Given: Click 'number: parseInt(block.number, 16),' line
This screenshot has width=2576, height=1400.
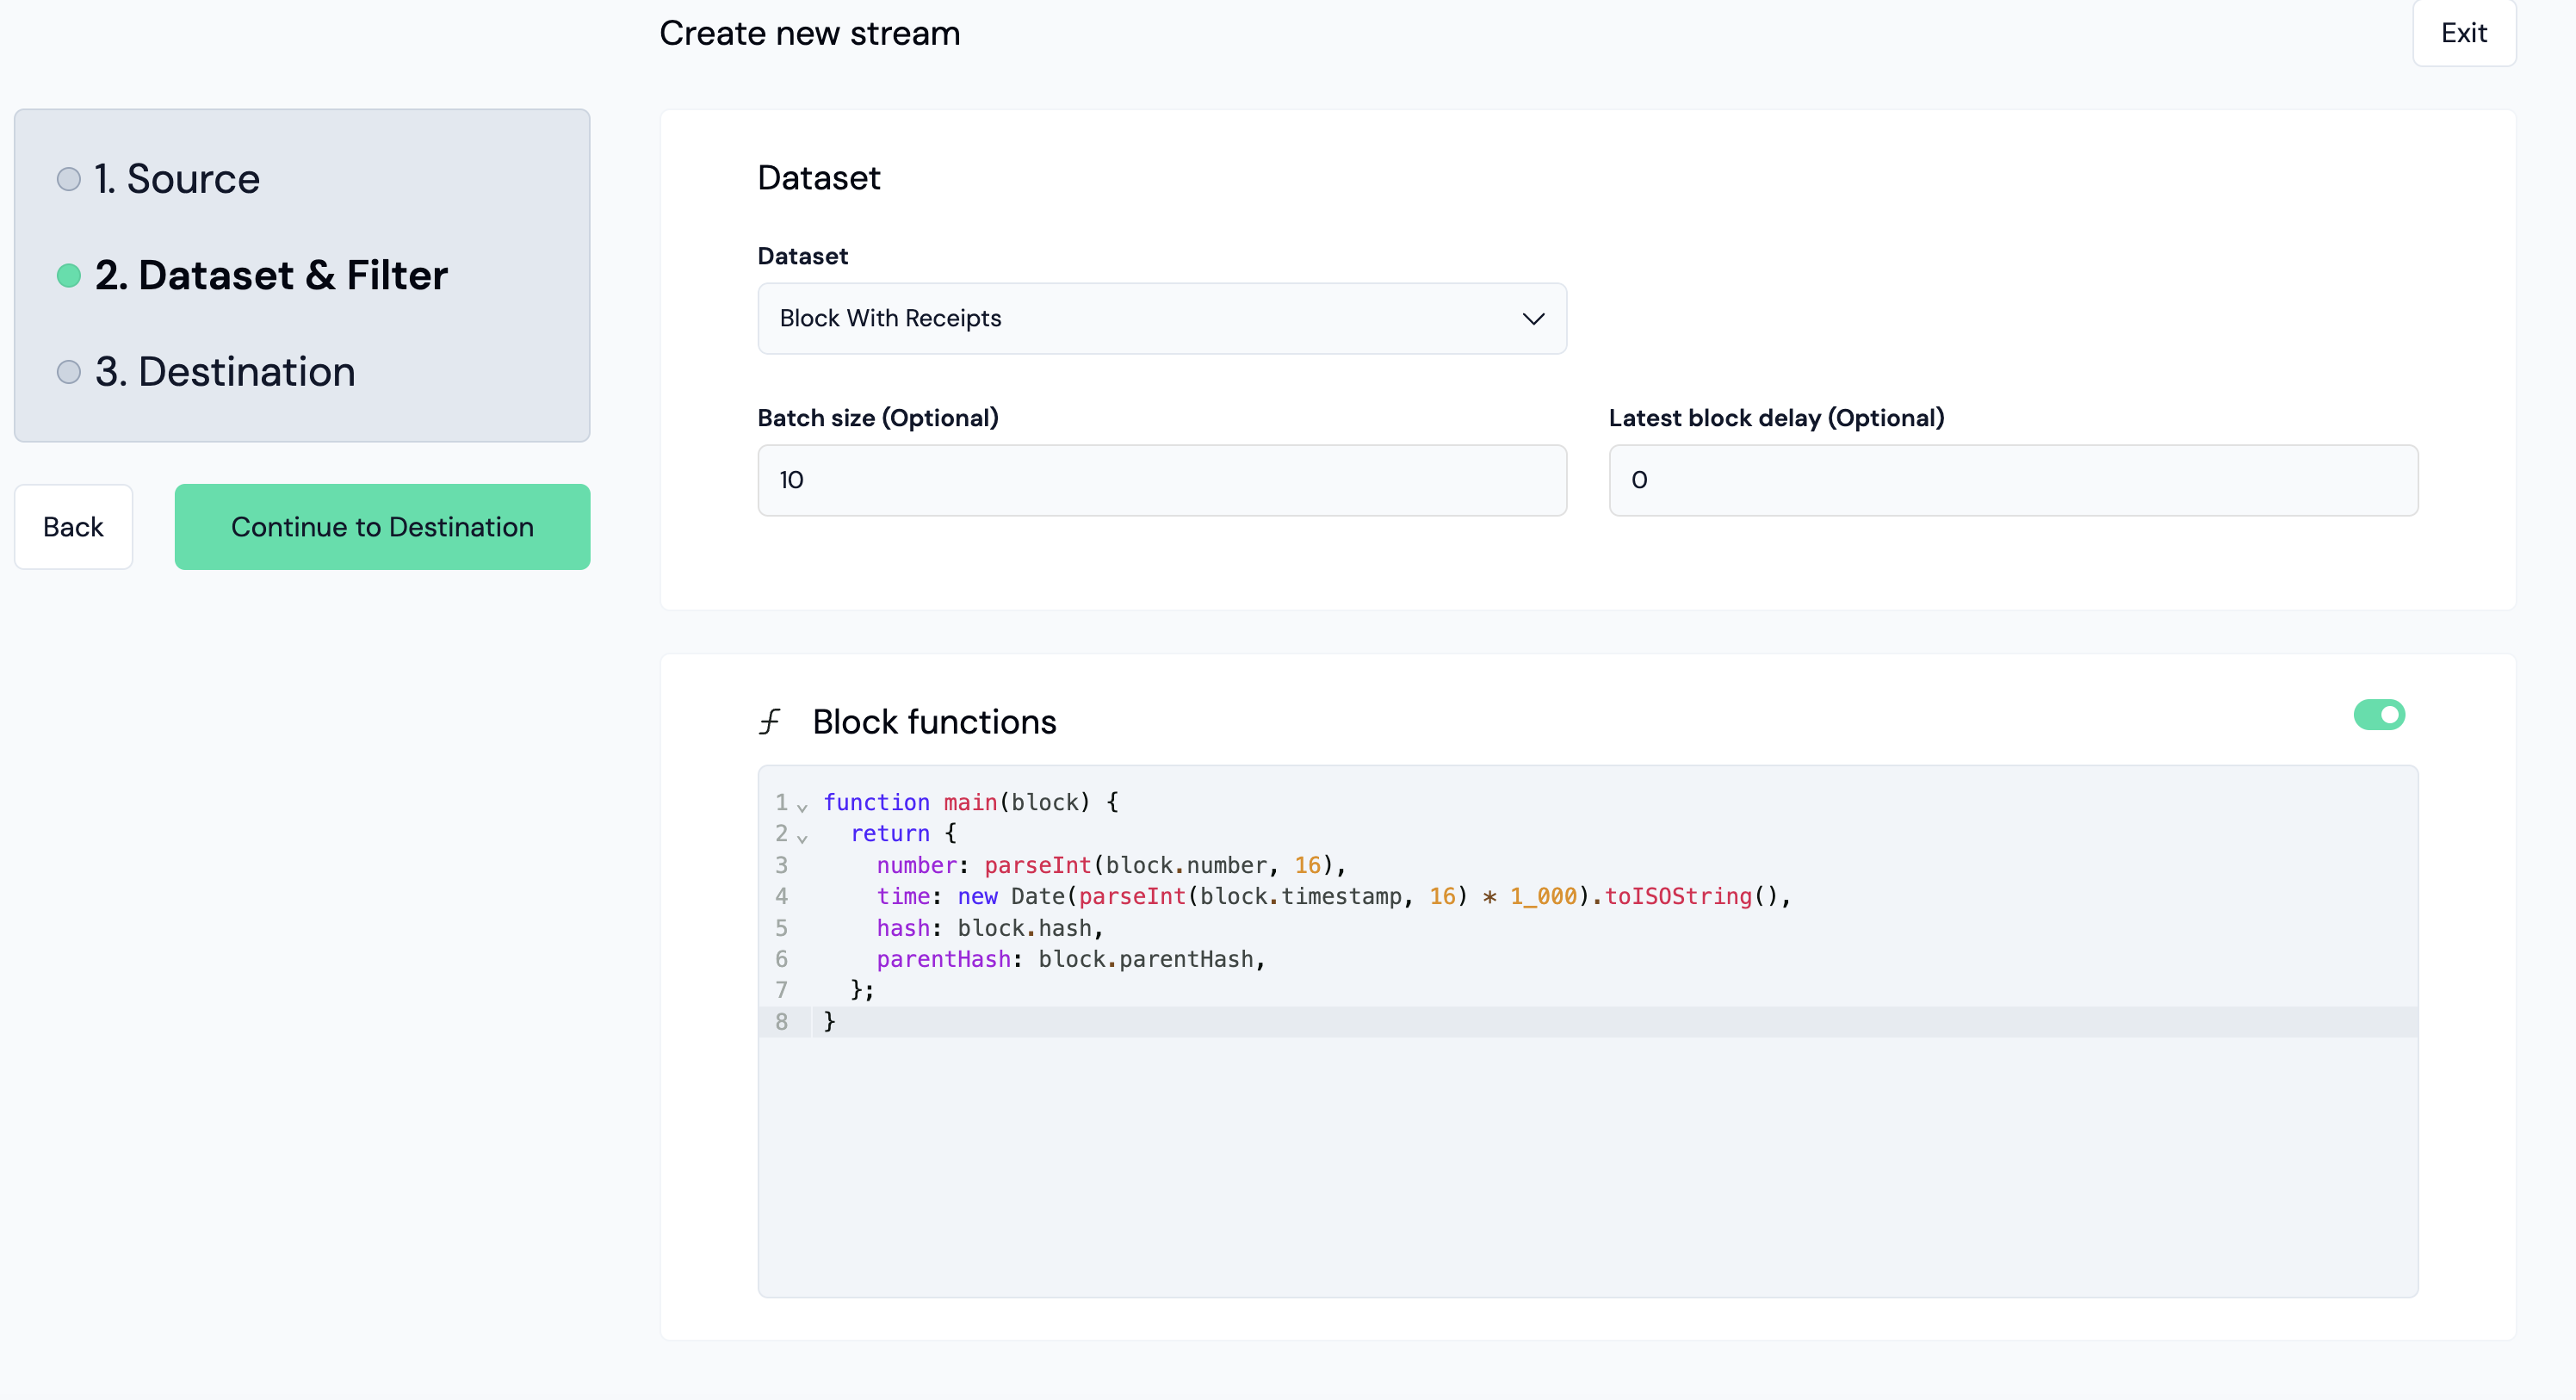Looking at the screenshot, I should 1111,865.
